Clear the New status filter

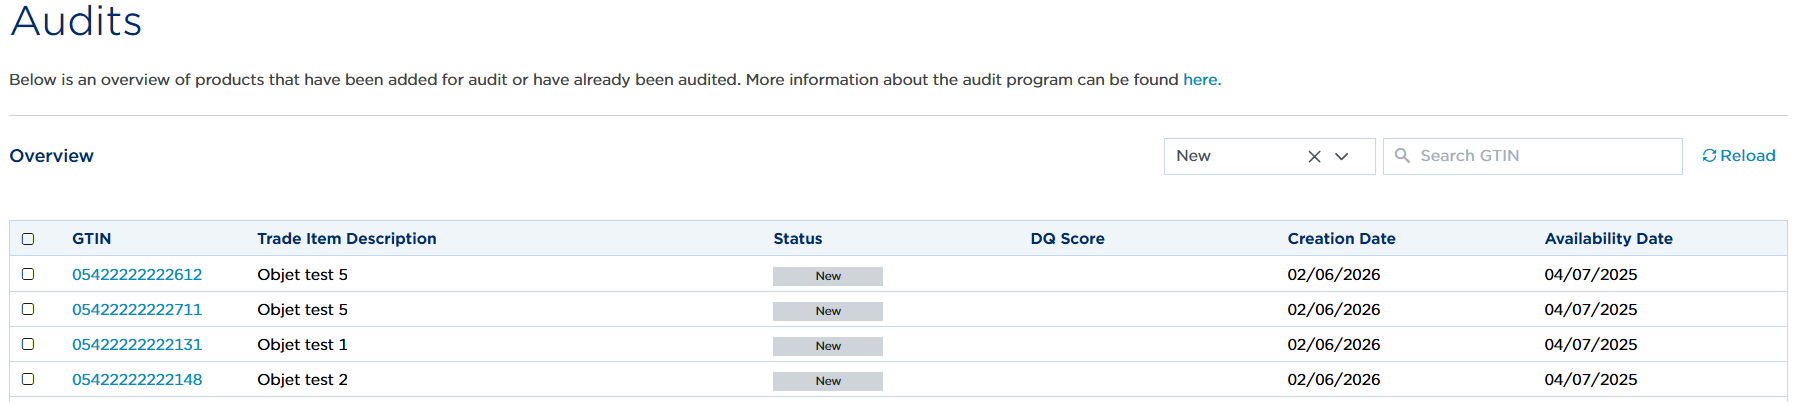tap(1314, 157)
